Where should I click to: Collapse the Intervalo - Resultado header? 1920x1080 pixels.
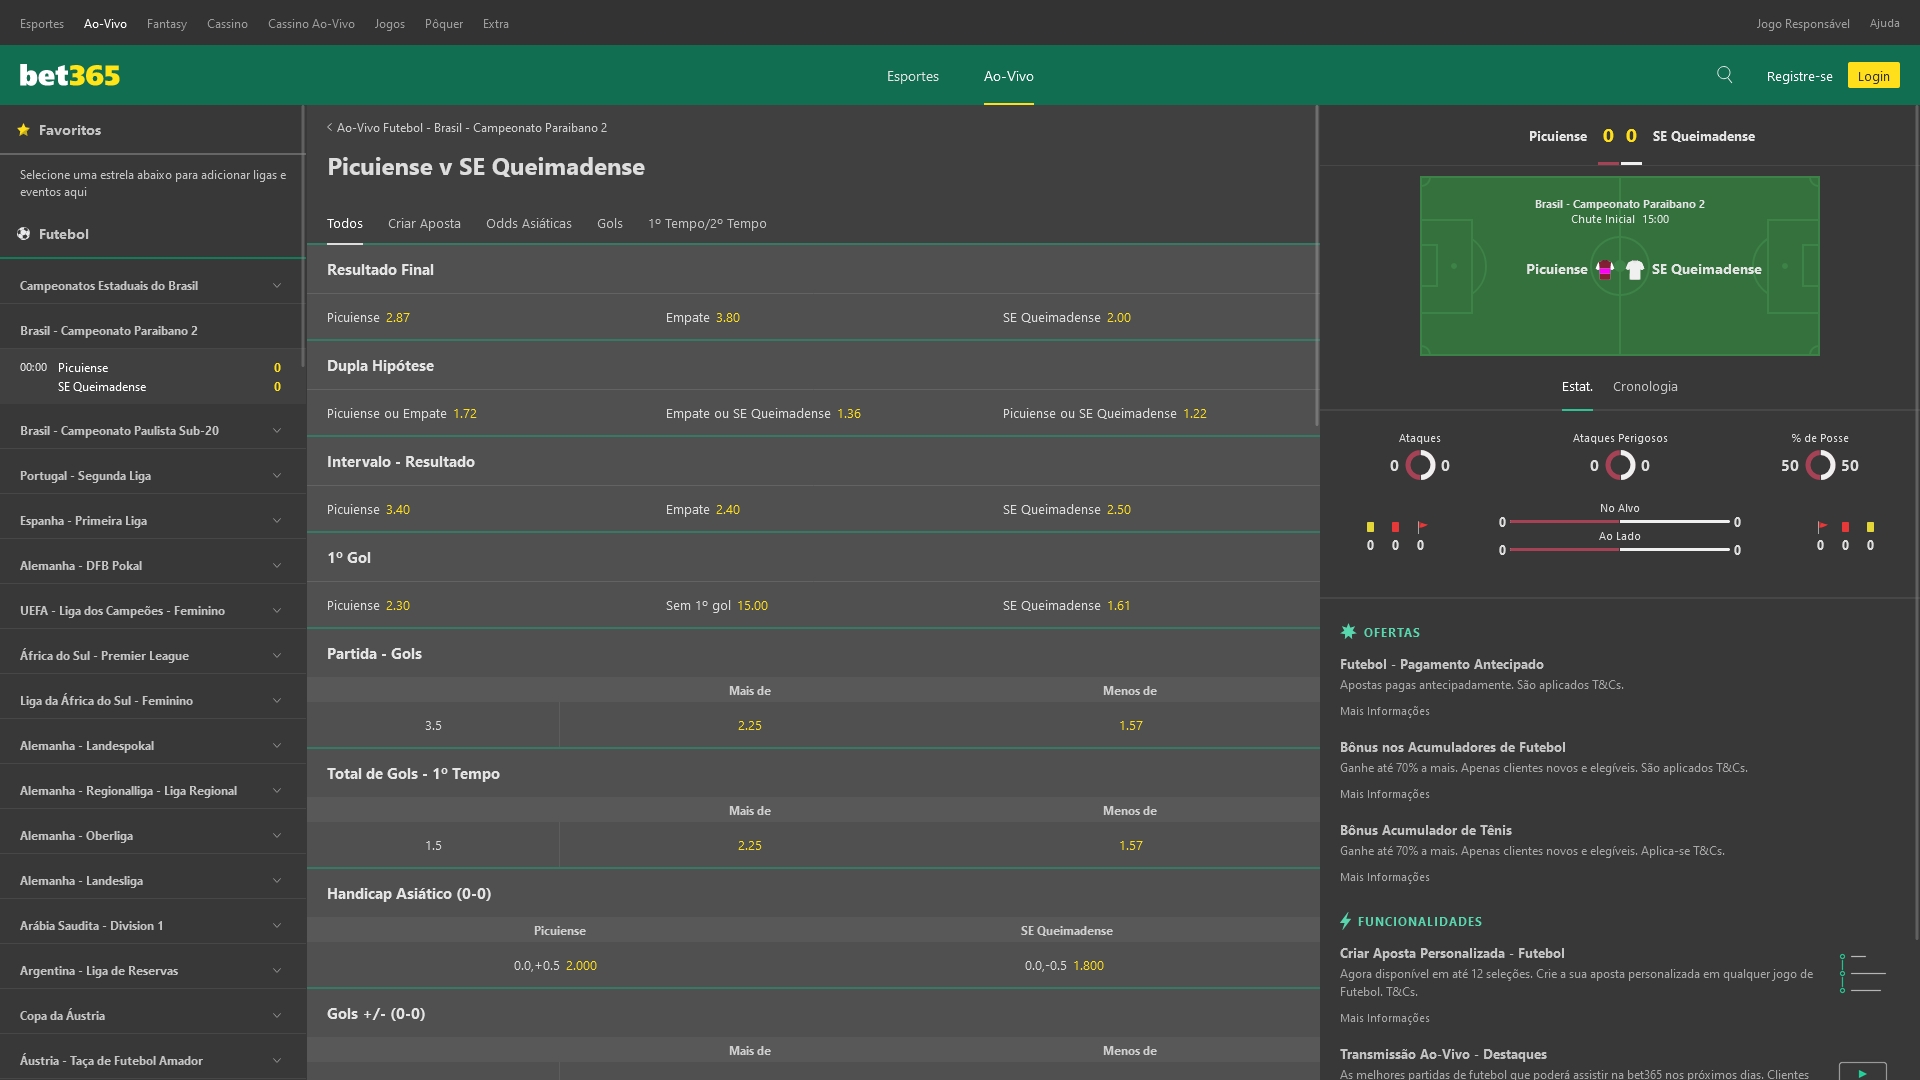click(813, 462)
